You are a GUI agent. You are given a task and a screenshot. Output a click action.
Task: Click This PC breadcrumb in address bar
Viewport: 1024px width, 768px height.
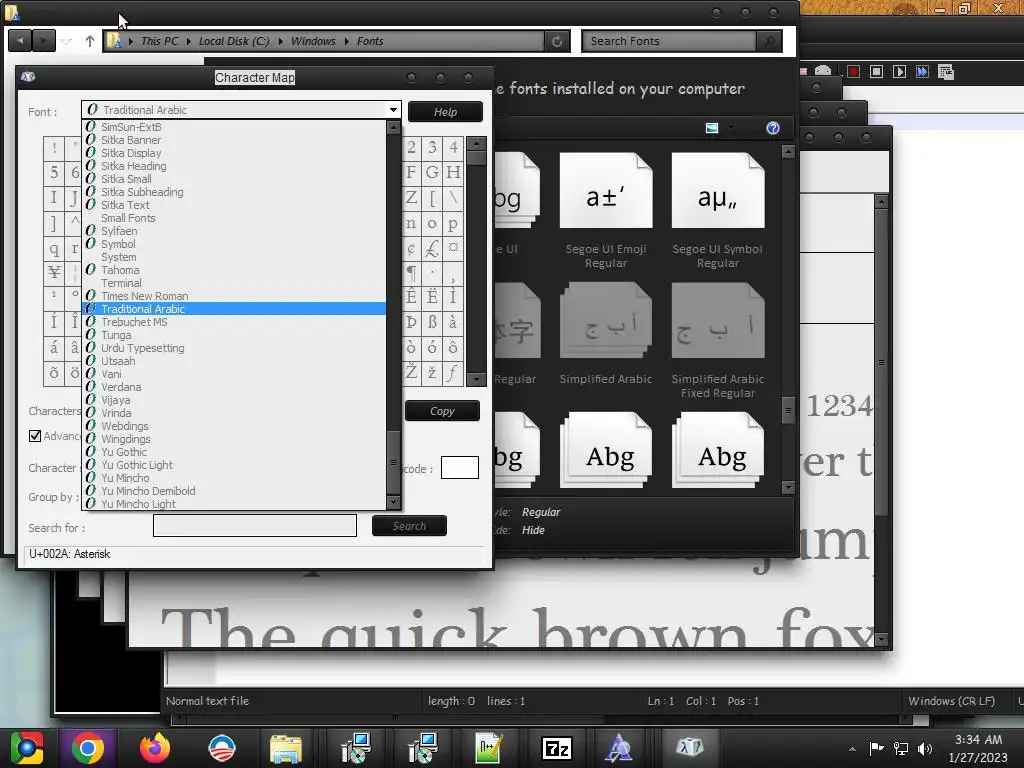159,41
